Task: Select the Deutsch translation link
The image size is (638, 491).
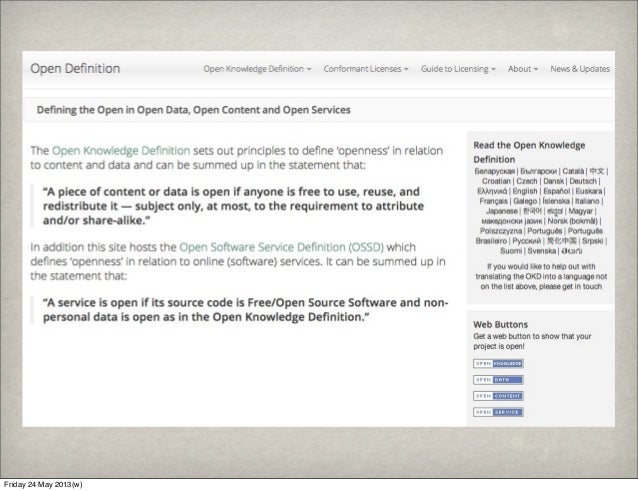Action: (583, 181)
